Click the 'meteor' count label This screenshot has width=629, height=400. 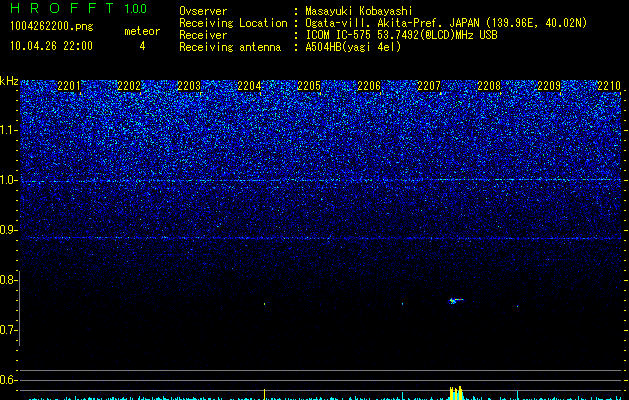142,31
